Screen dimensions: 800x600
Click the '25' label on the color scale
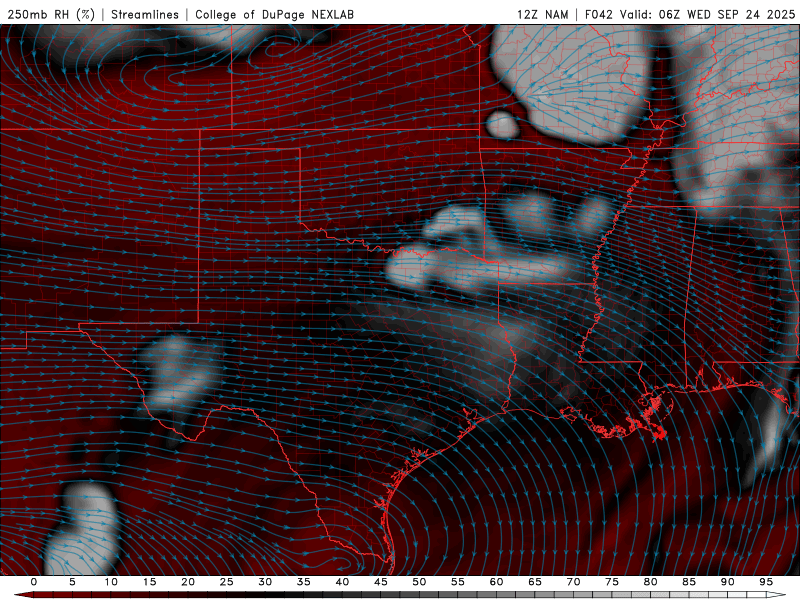(227, 582)
